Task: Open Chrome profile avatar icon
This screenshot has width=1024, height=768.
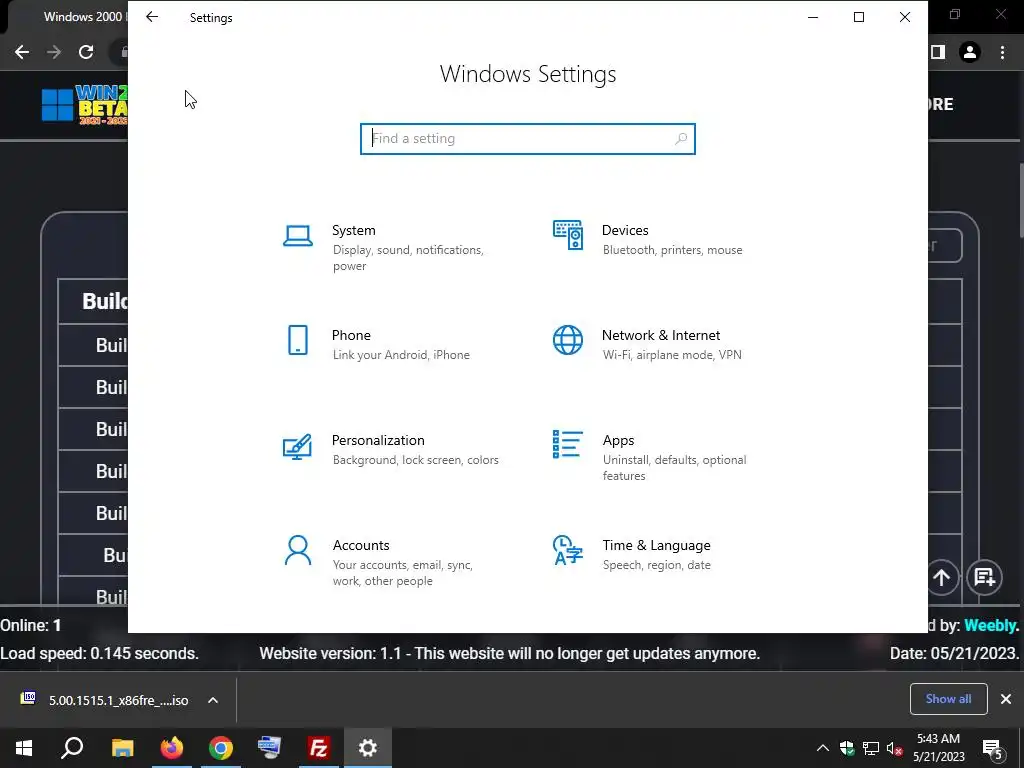Action: tap(970, 52)
